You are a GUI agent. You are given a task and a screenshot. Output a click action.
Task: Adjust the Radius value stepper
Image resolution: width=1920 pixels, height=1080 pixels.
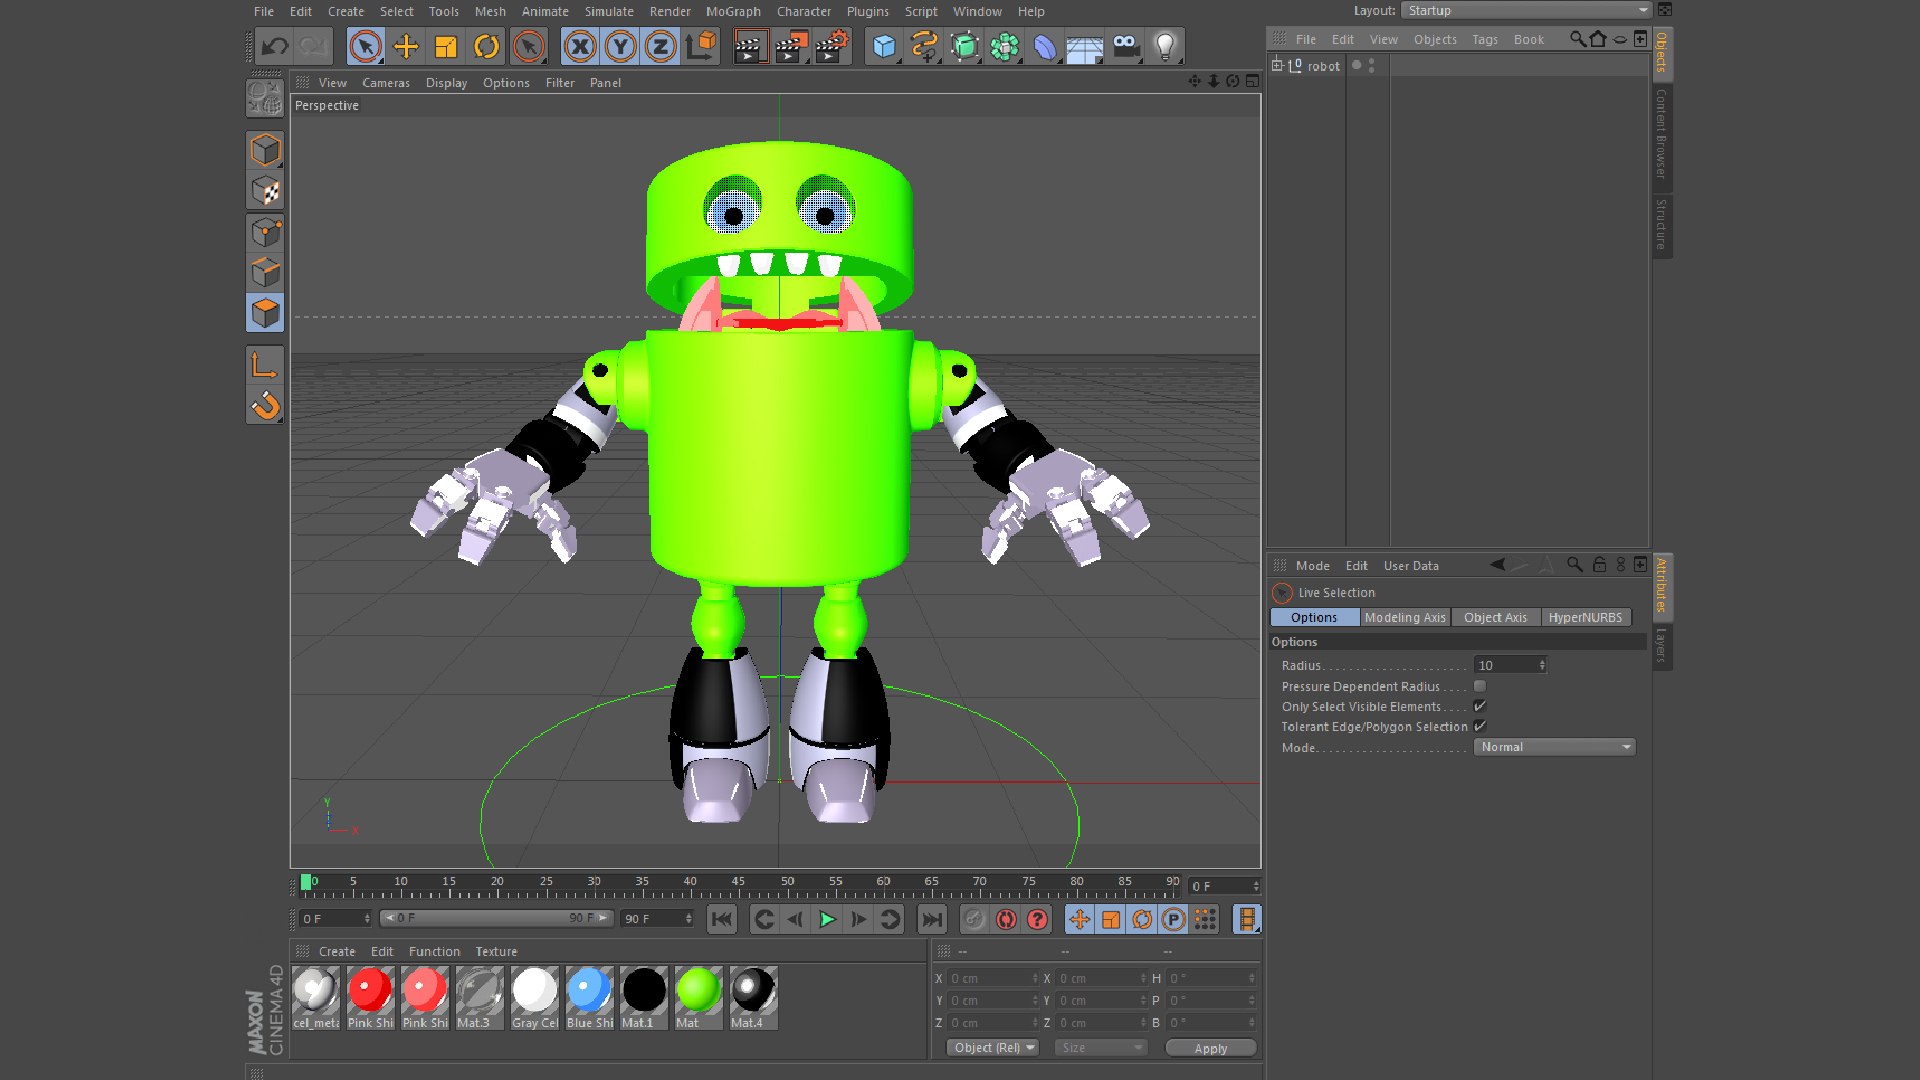[x=1542, y=665]
